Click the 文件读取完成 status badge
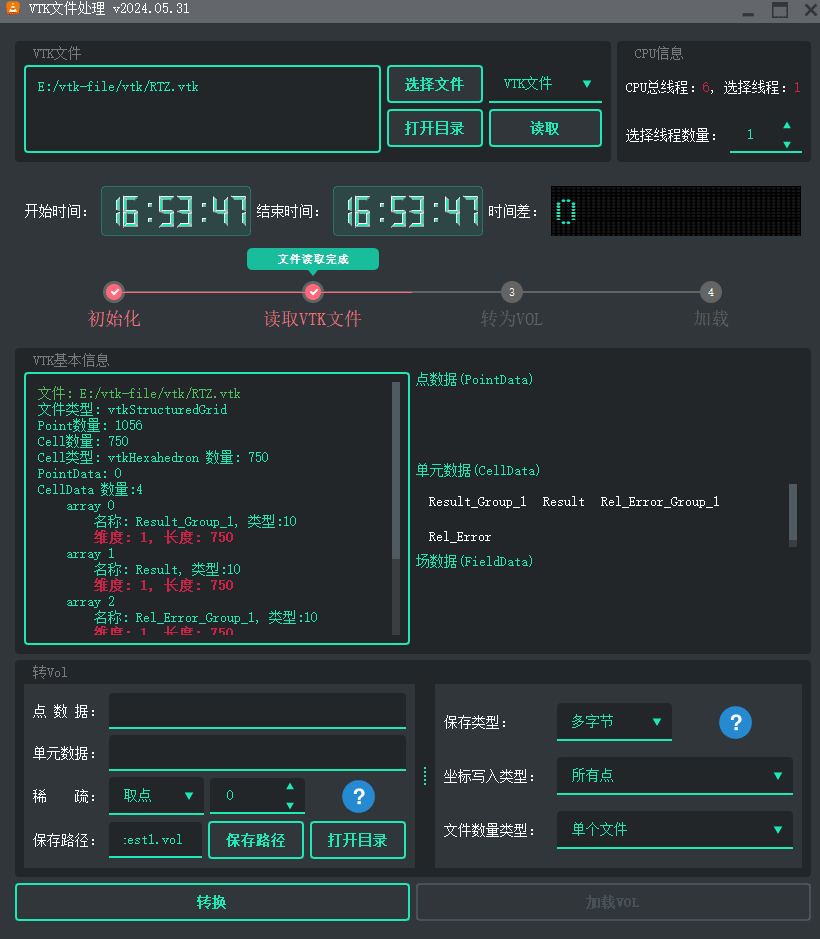820x939 pixels. (312, 258)
